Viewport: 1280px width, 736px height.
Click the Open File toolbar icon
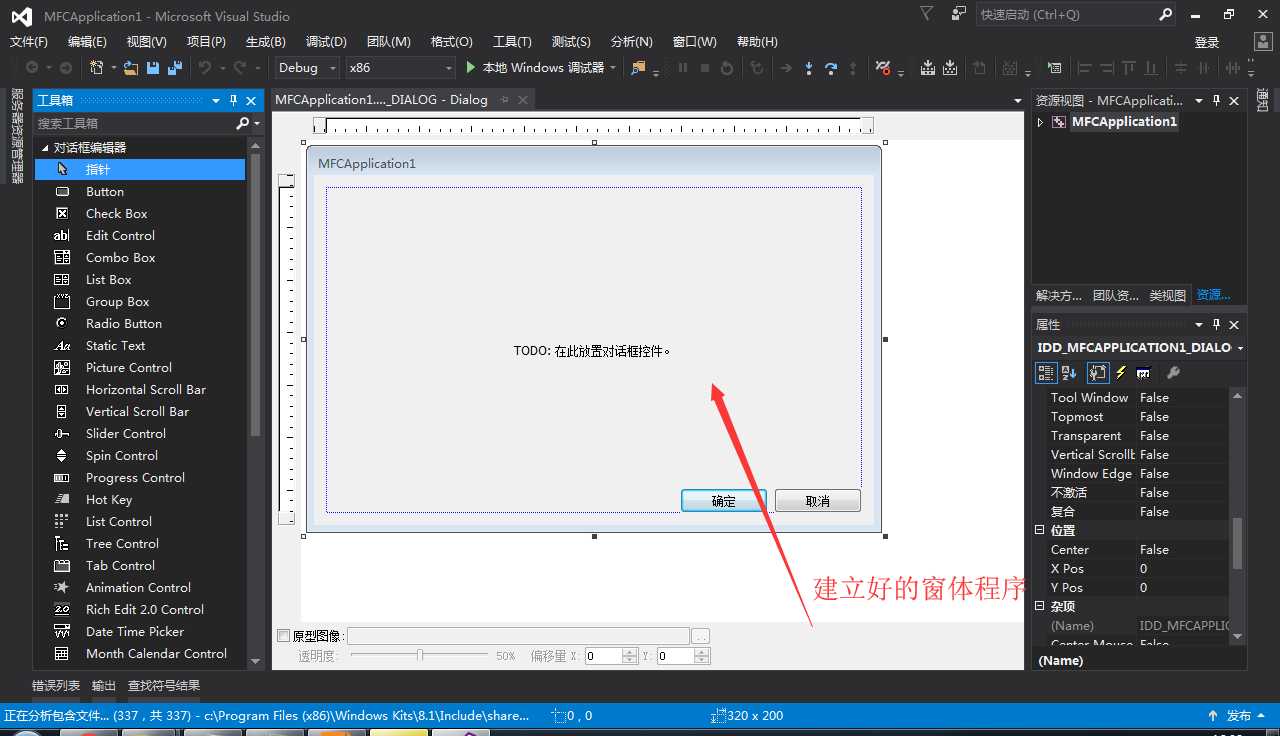tap(130, 68)
